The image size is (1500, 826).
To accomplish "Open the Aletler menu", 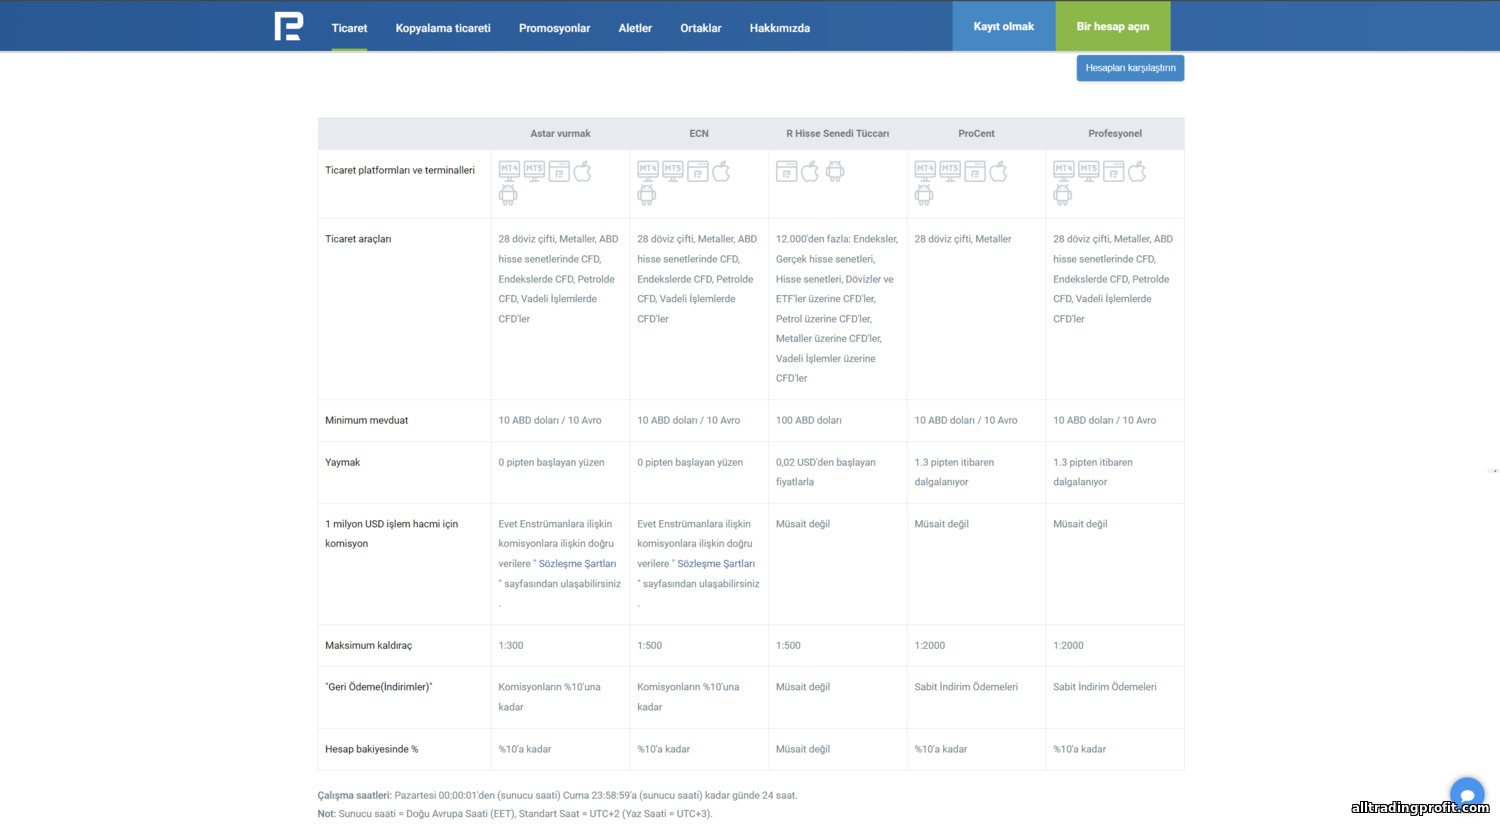I will (635, 28).
